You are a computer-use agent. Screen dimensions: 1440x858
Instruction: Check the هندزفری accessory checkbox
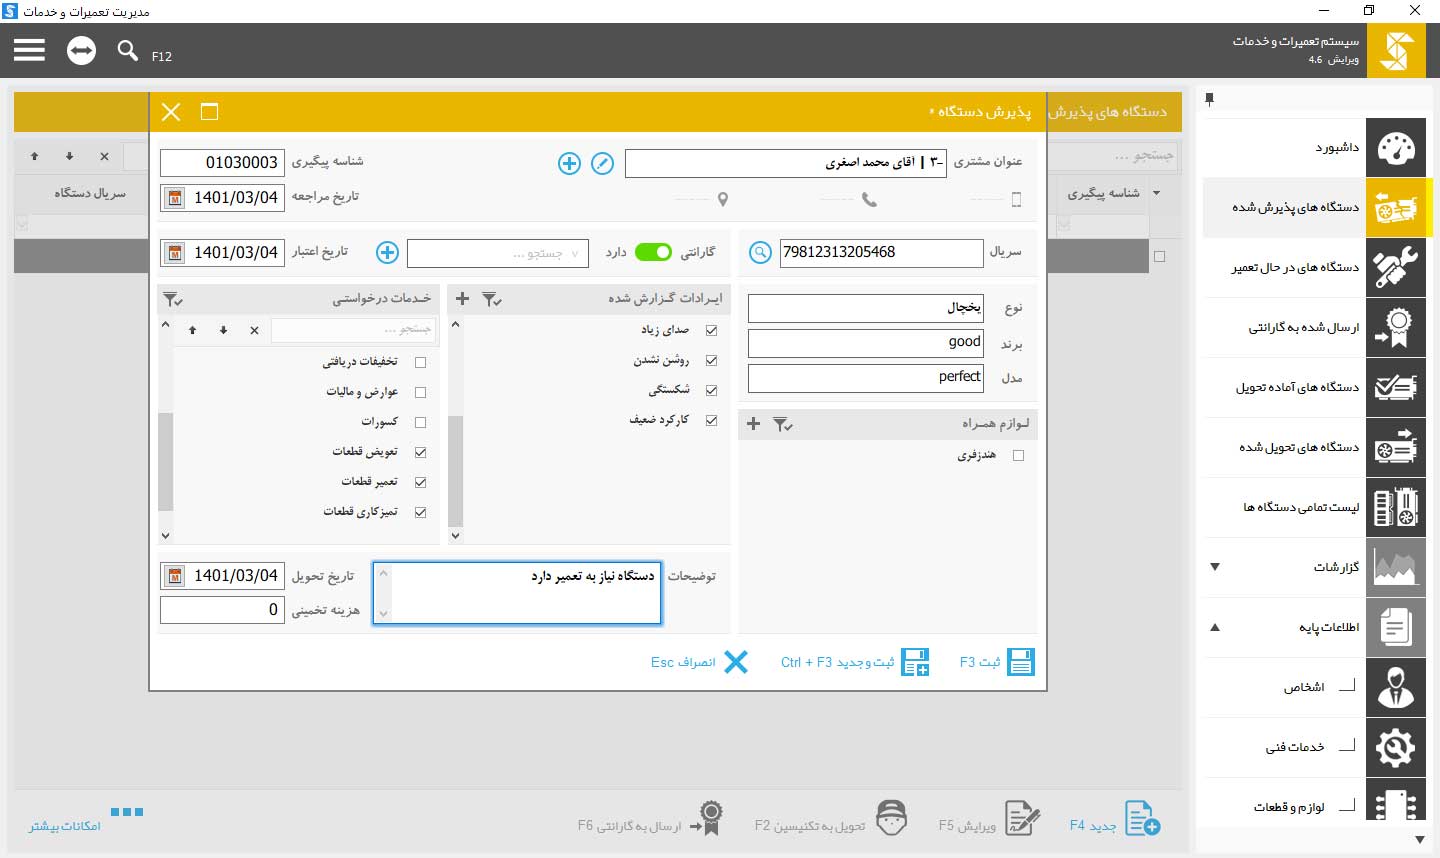tap(1018, 455)
